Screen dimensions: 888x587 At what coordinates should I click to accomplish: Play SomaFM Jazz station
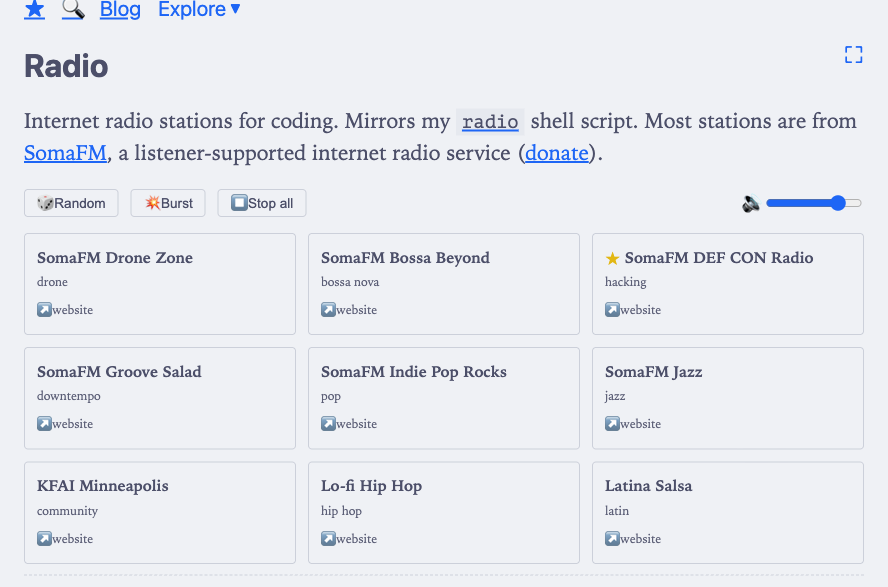(x=728, y=399)
